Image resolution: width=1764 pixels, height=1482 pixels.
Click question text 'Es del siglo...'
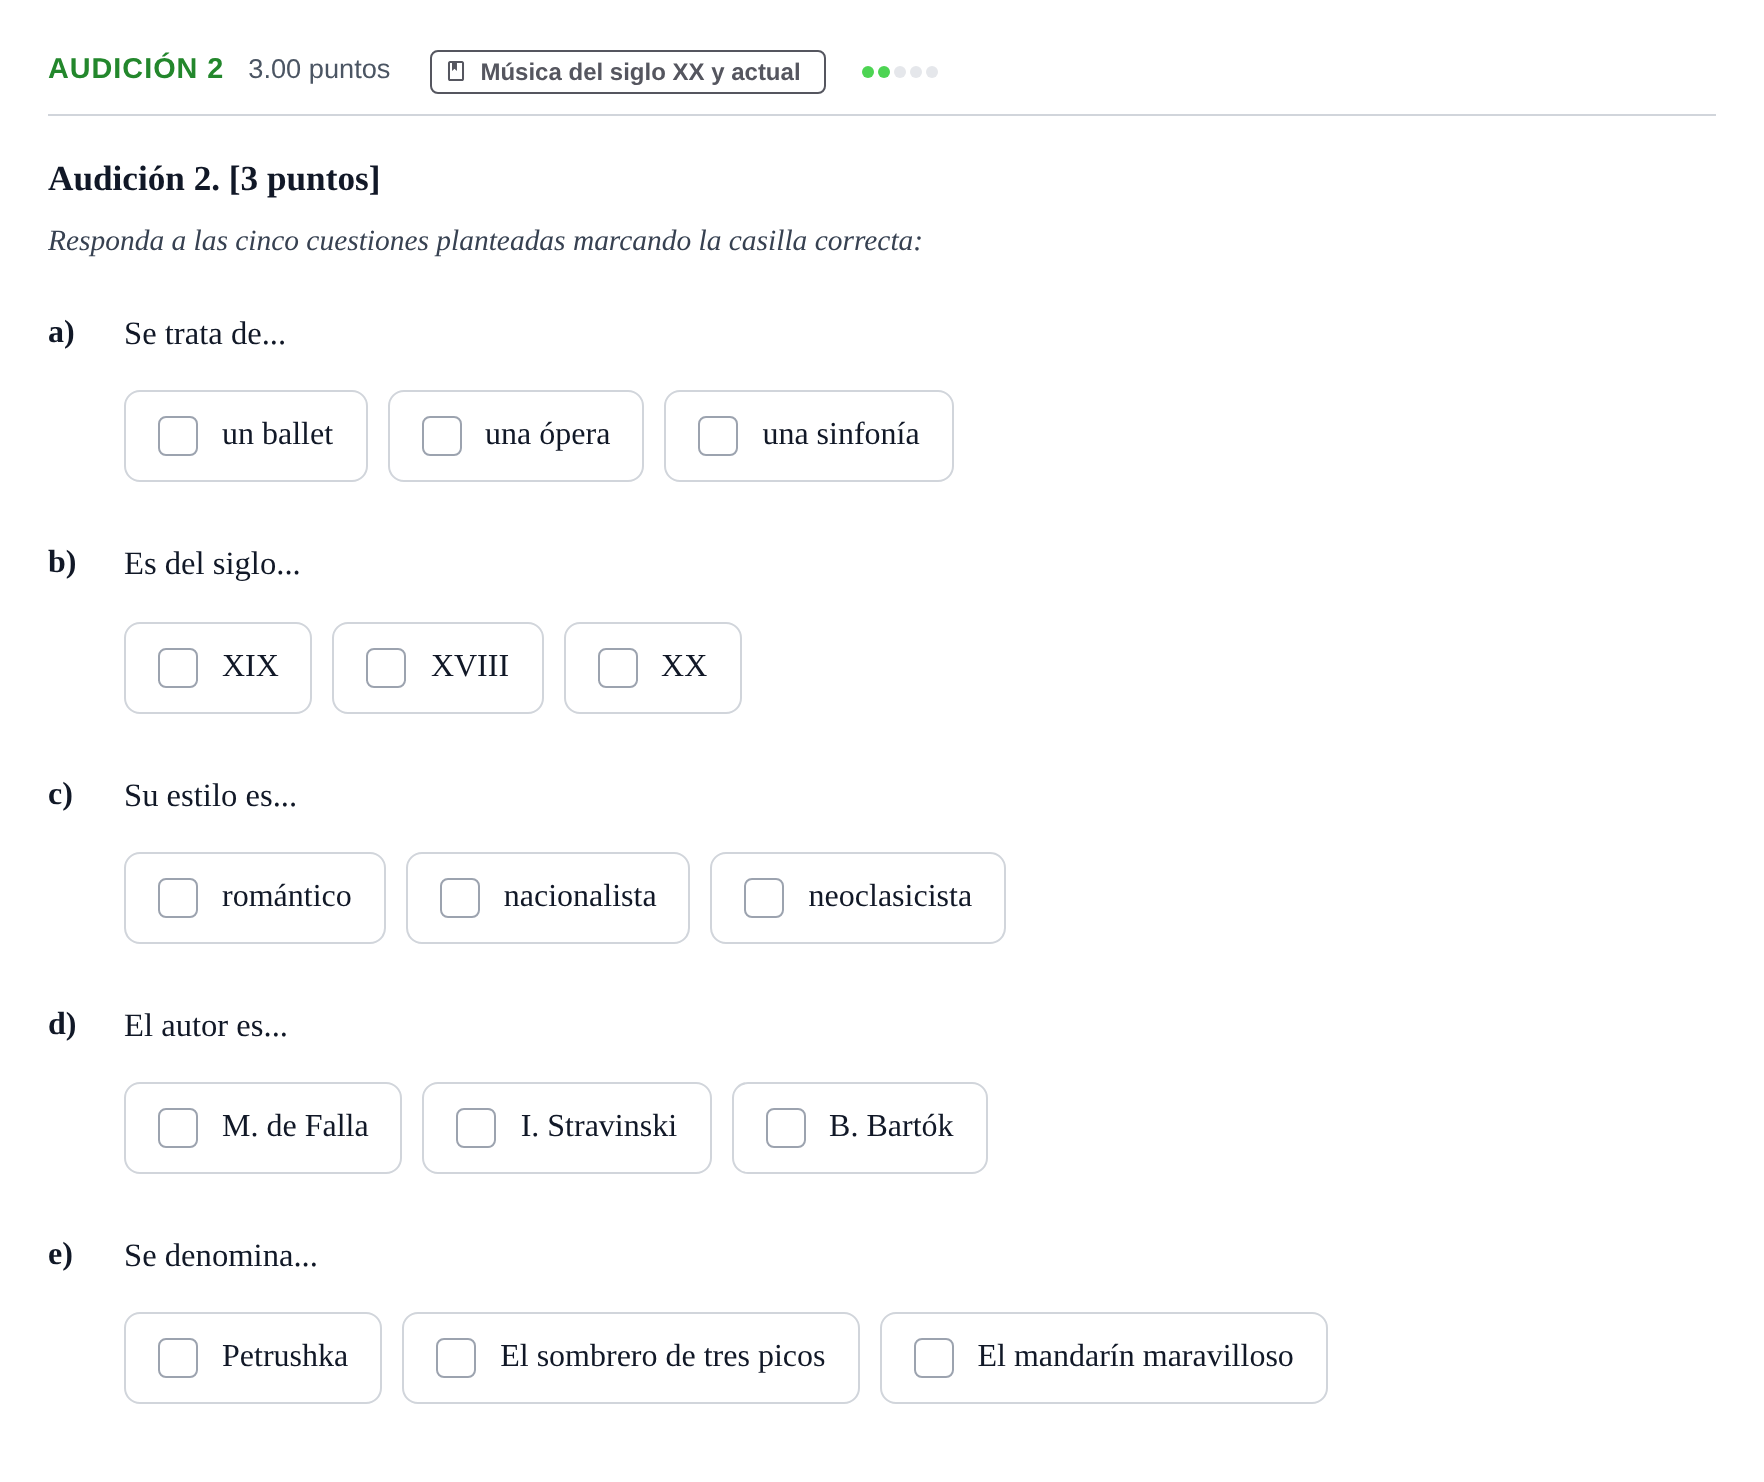(212, 564)
